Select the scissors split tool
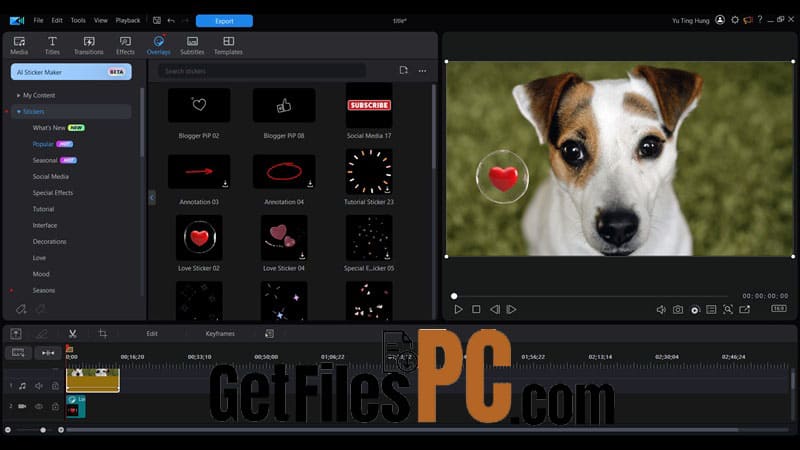 pyautogui.click(x=72, y=334)
